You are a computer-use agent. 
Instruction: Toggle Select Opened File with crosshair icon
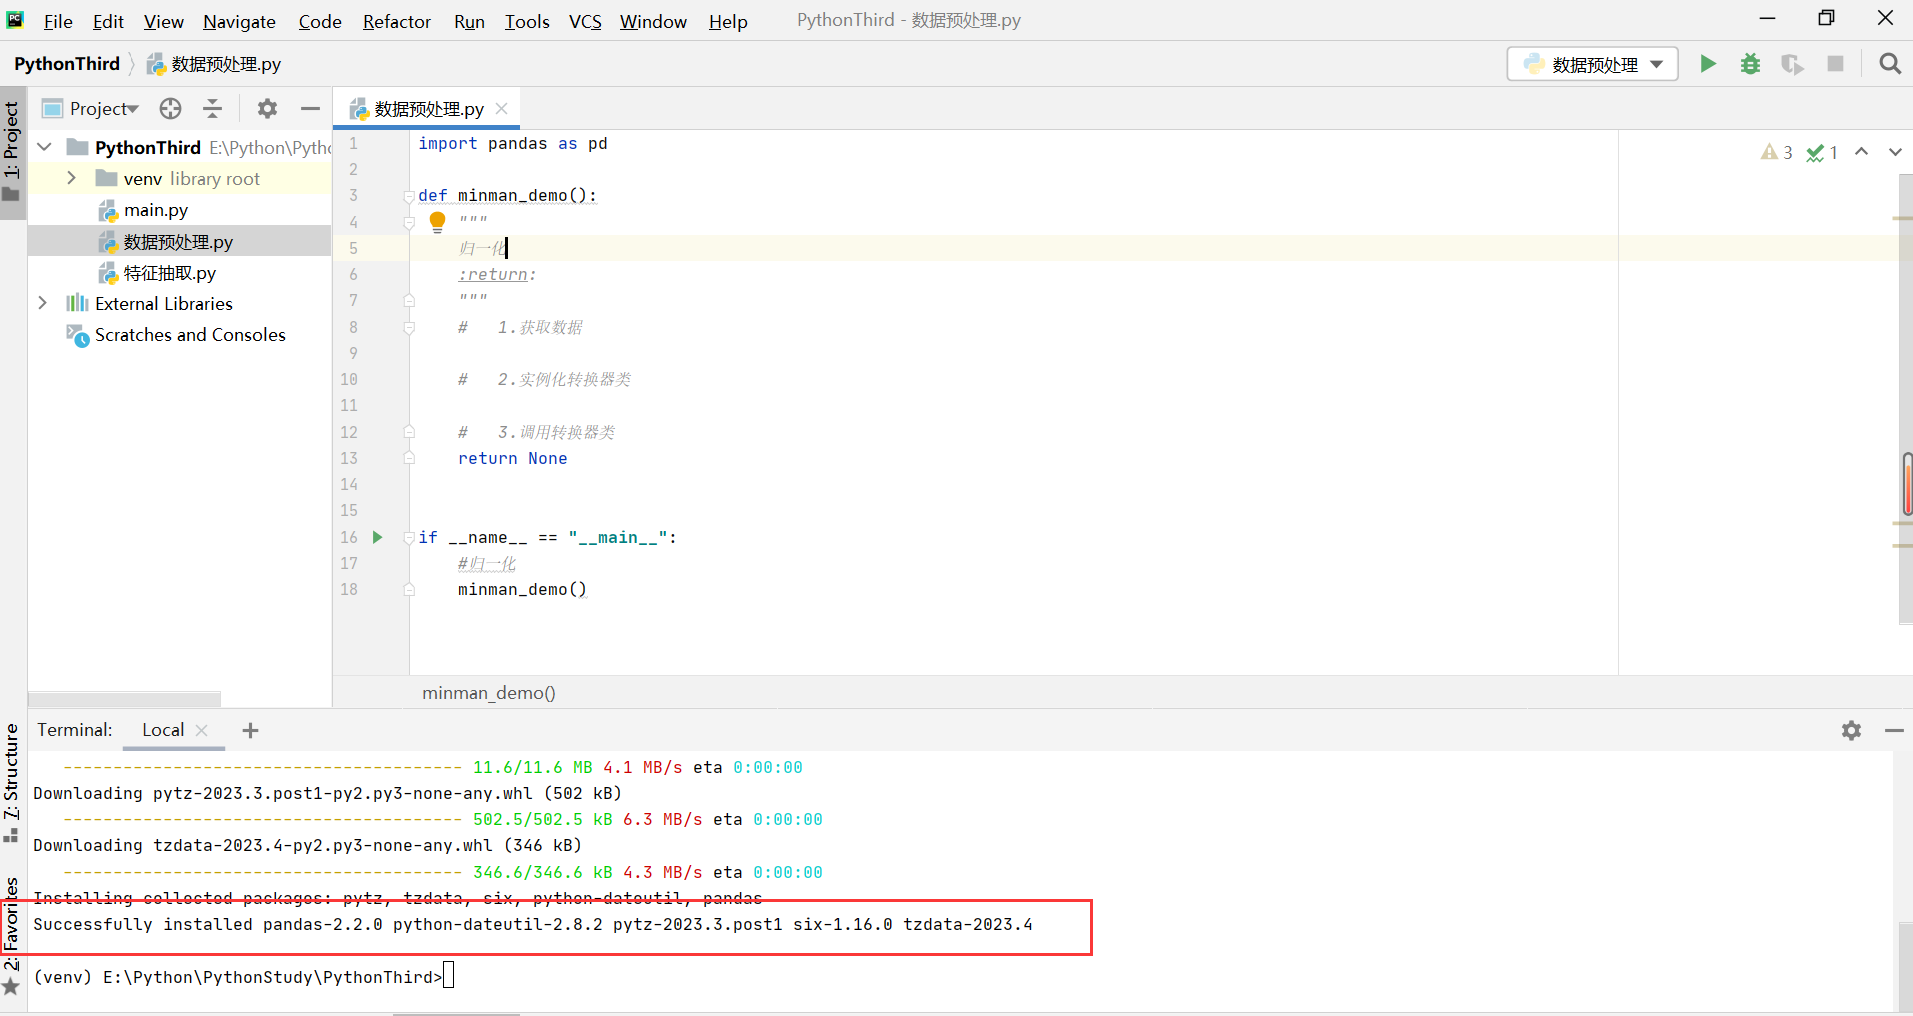pos(170,108)
